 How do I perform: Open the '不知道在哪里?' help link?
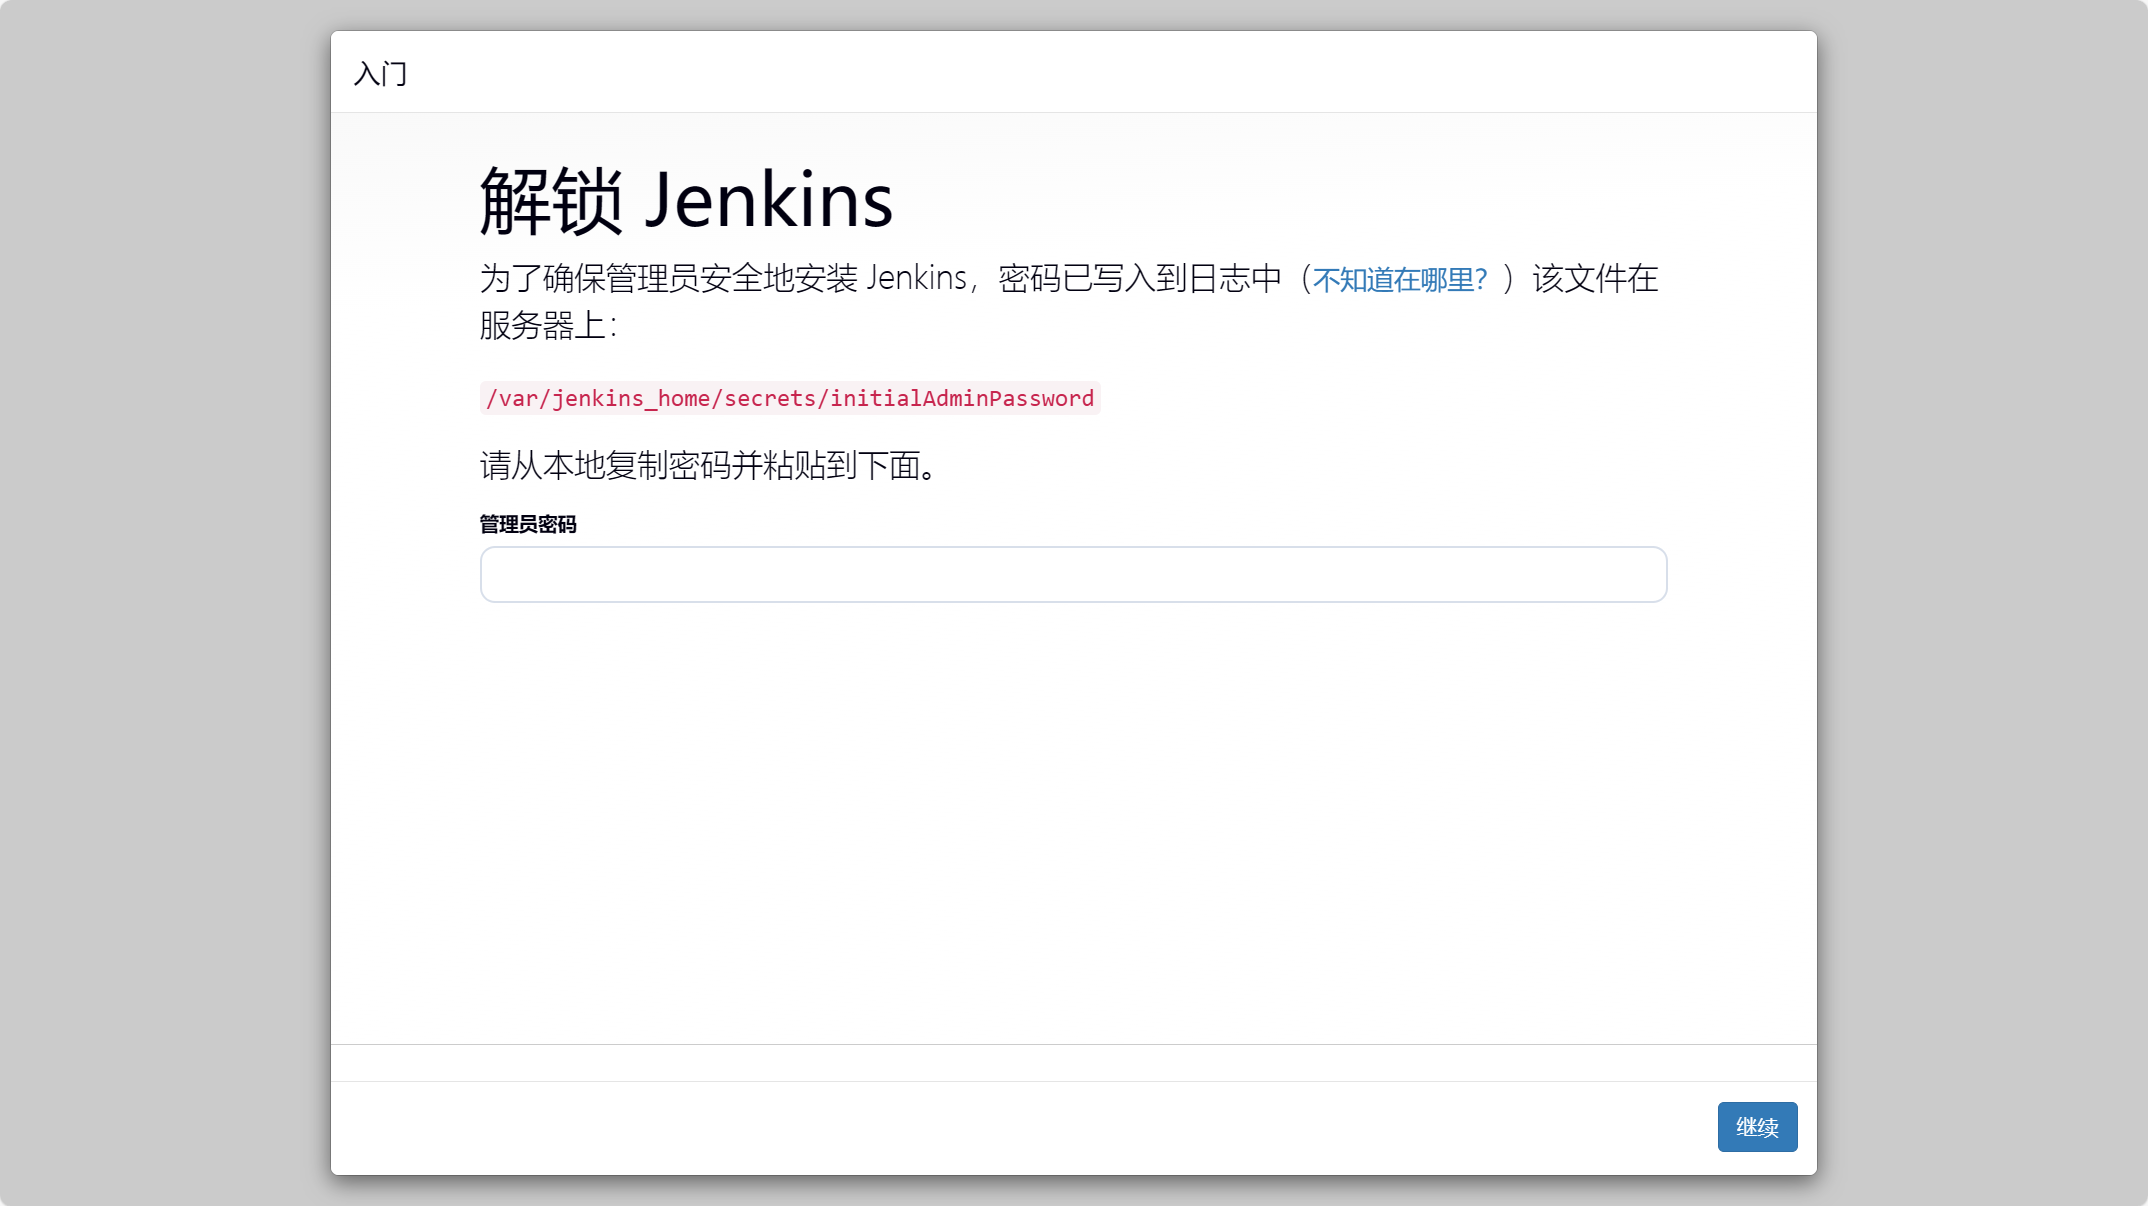click(x=1399, y=280)
